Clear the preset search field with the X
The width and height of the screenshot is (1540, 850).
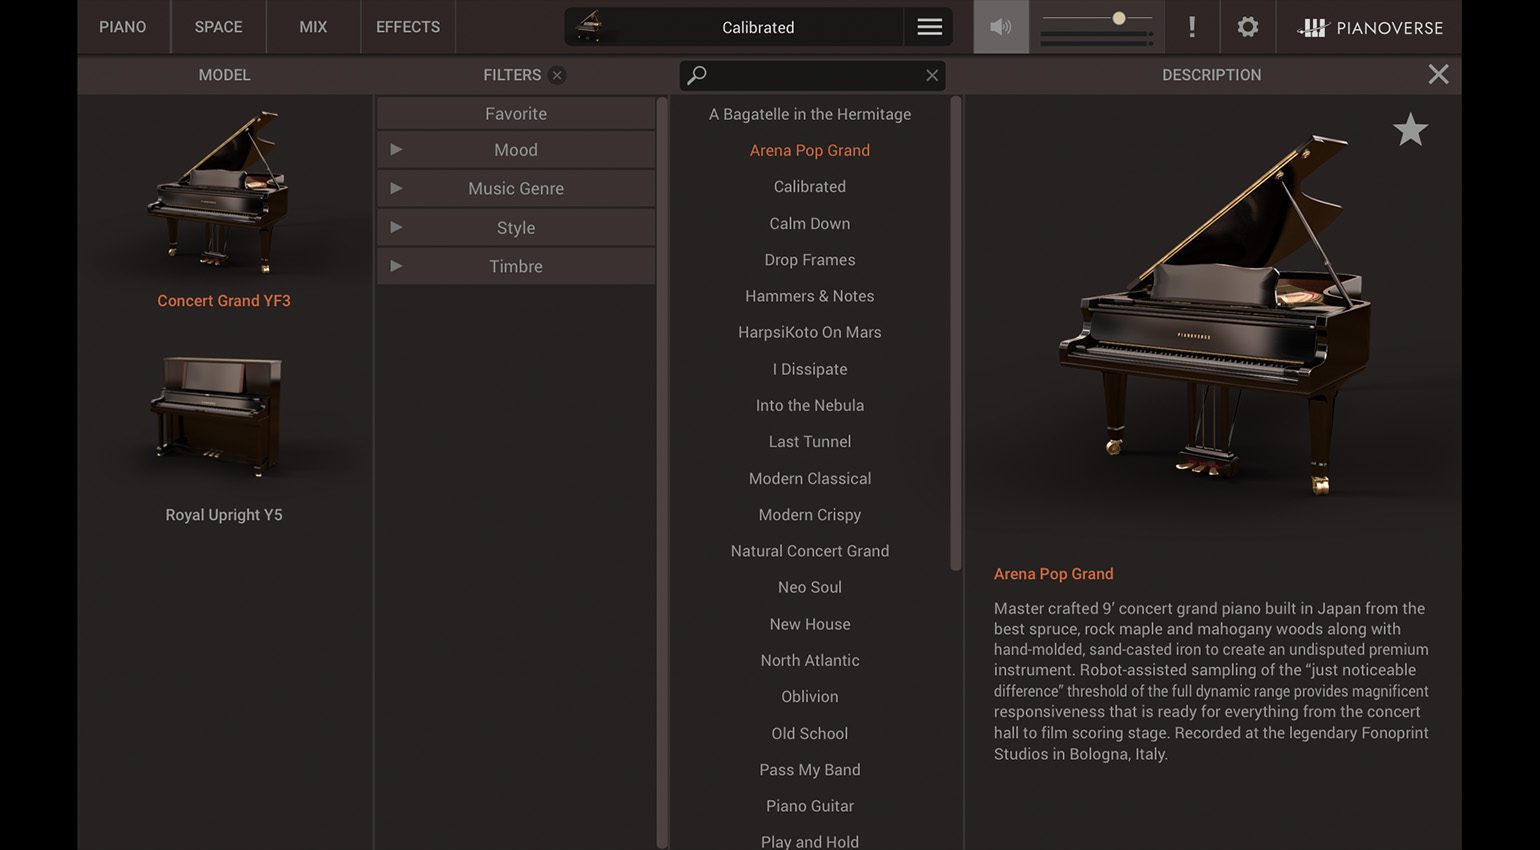931,75
